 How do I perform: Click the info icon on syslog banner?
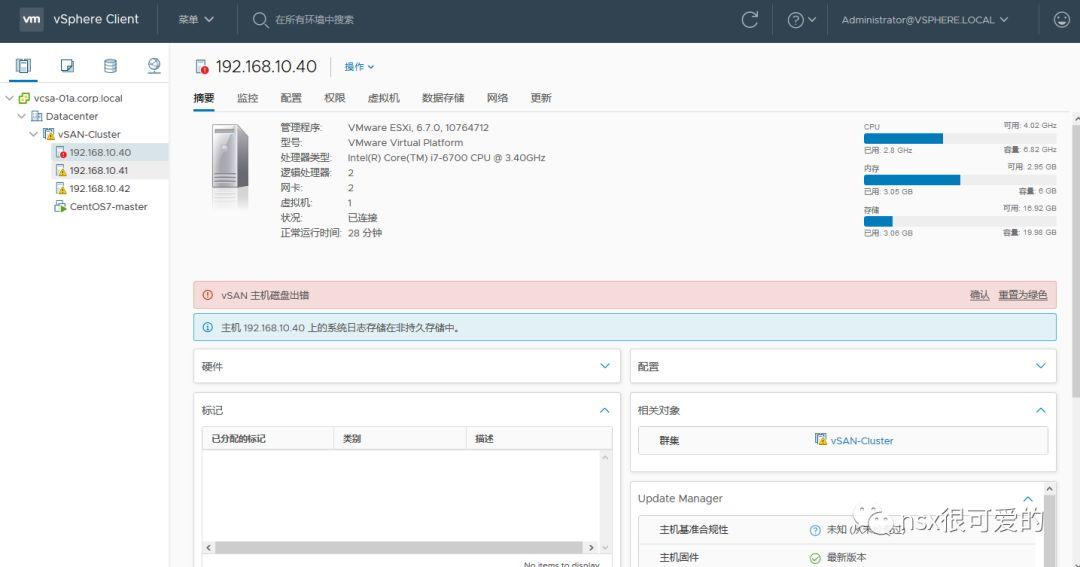click(x=207, y=327)
